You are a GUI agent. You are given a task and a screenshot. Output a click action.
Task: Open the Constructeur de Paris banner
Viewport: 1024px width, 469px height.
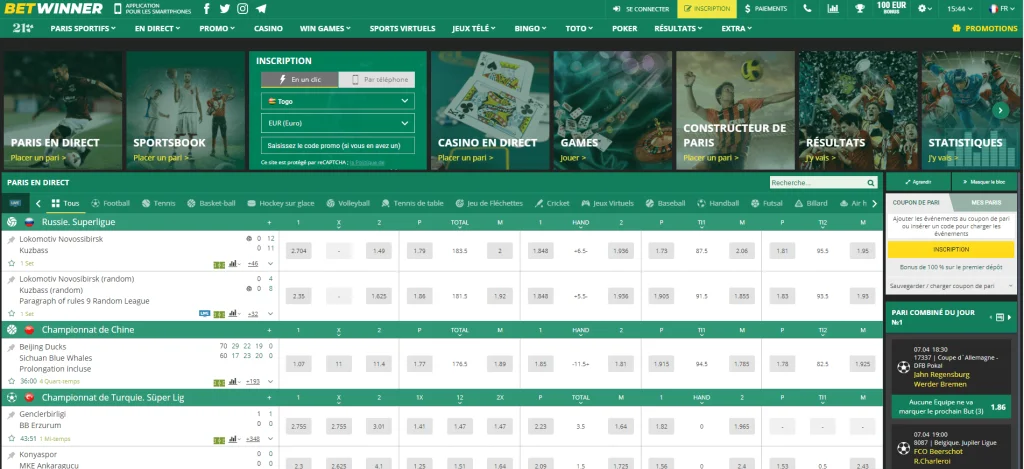pyautogui.click(x=735, y=110)
